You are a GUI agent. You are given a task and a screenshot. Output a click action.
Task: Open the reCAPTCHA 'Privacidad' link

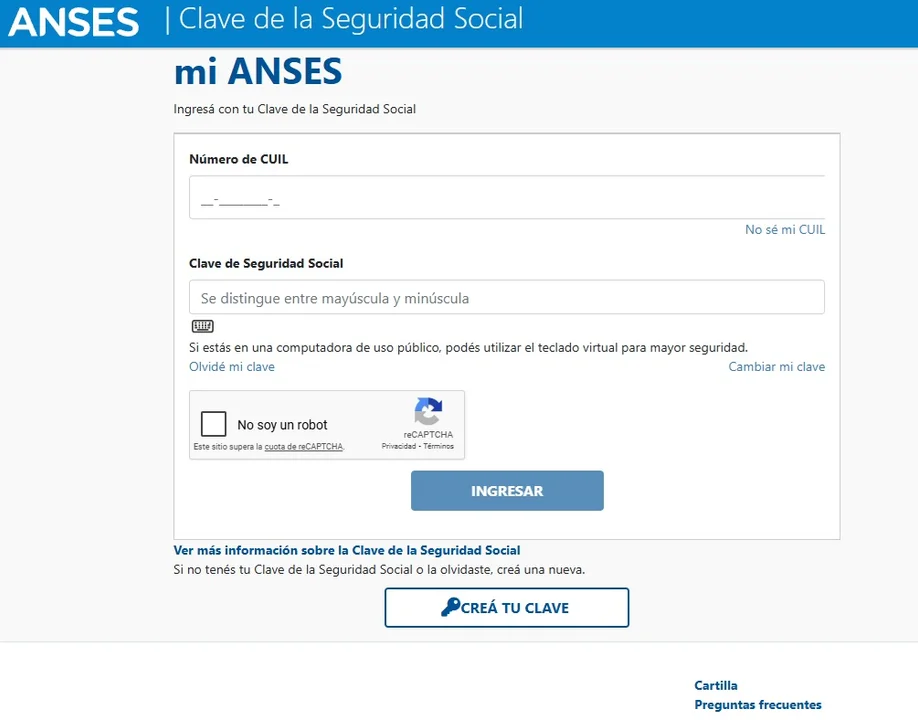click(x=398, y=447)
